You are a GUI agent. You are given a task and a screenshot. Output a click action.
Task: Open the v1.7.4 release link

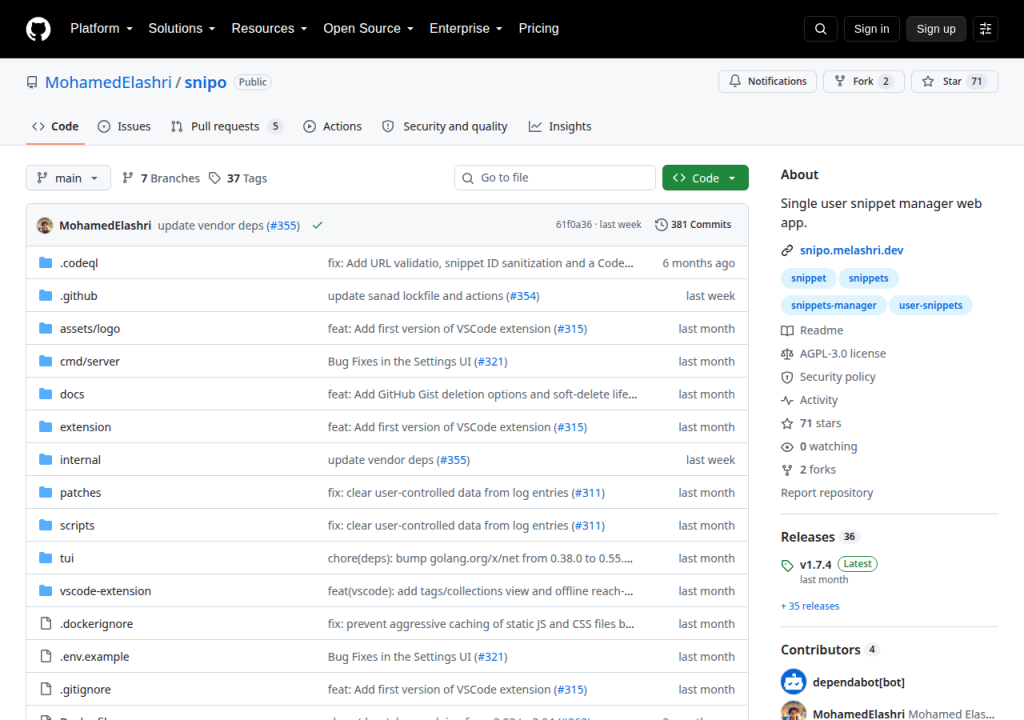click(815, 565)
